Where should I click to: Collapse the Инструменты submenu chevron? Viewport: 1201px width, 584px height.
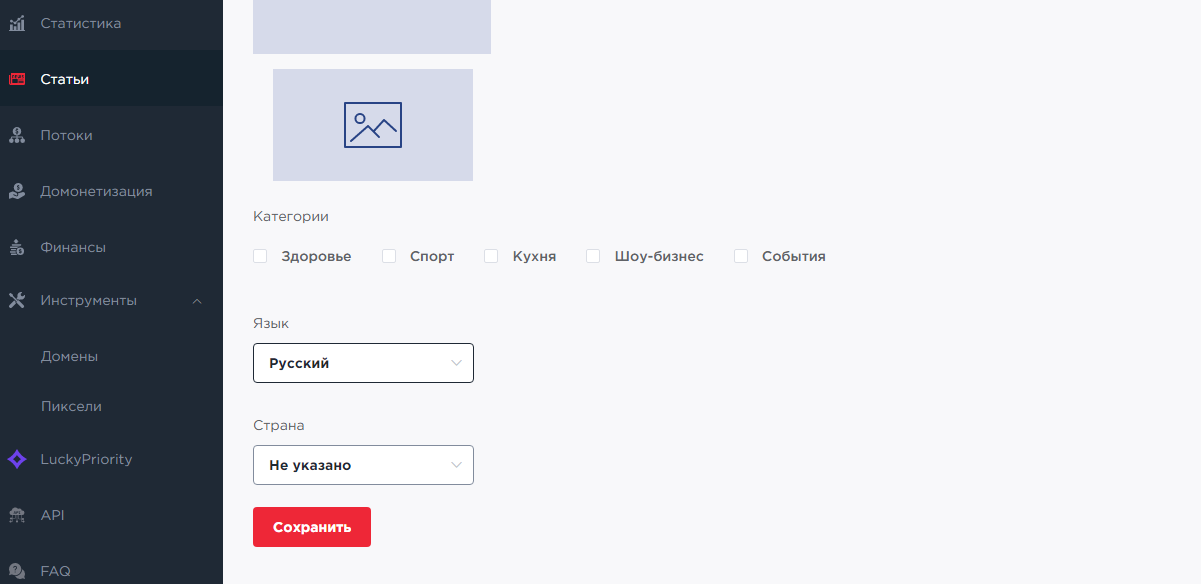coord(197,301)
